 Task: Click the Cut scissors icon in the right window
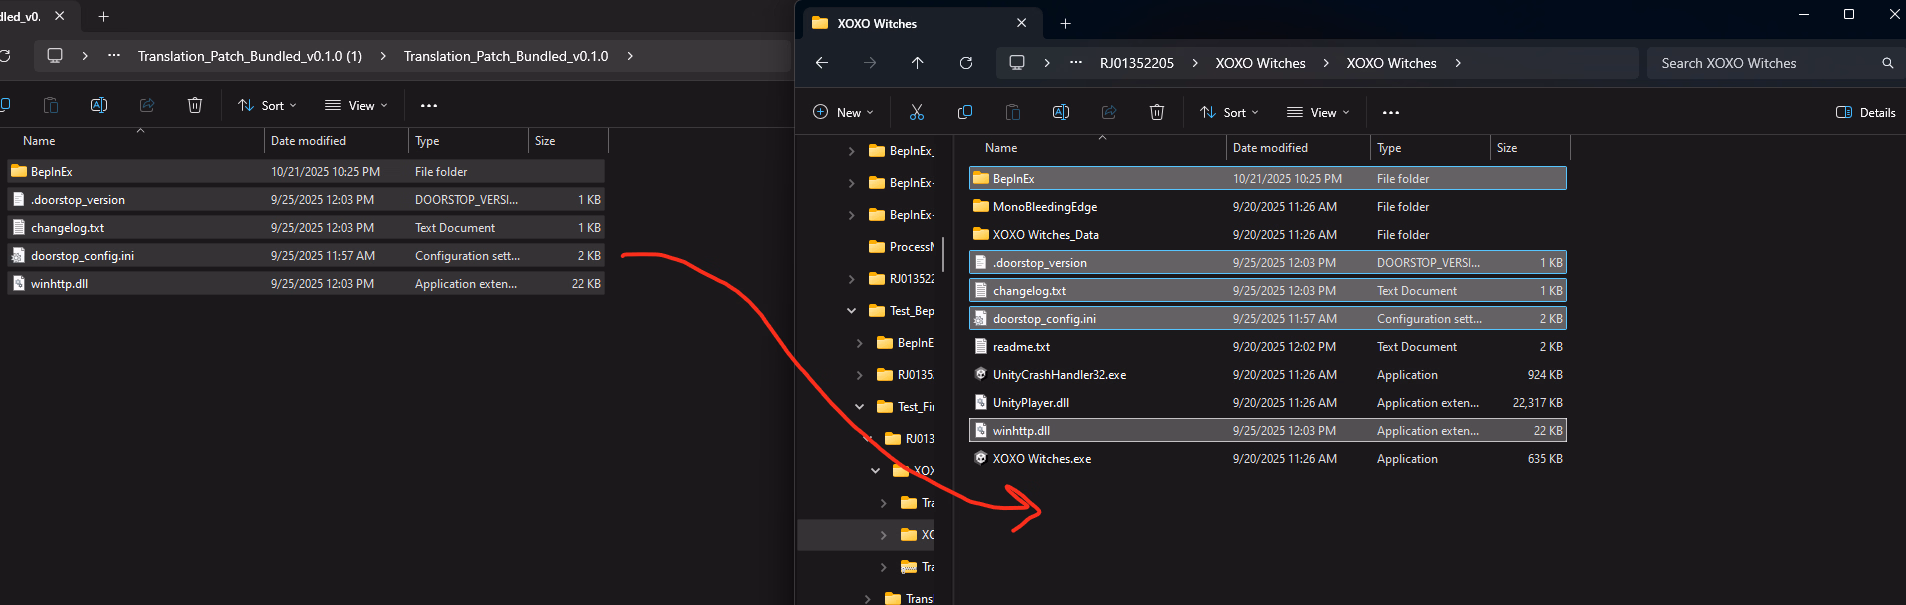pyautogui.click(x=916, y=112)
